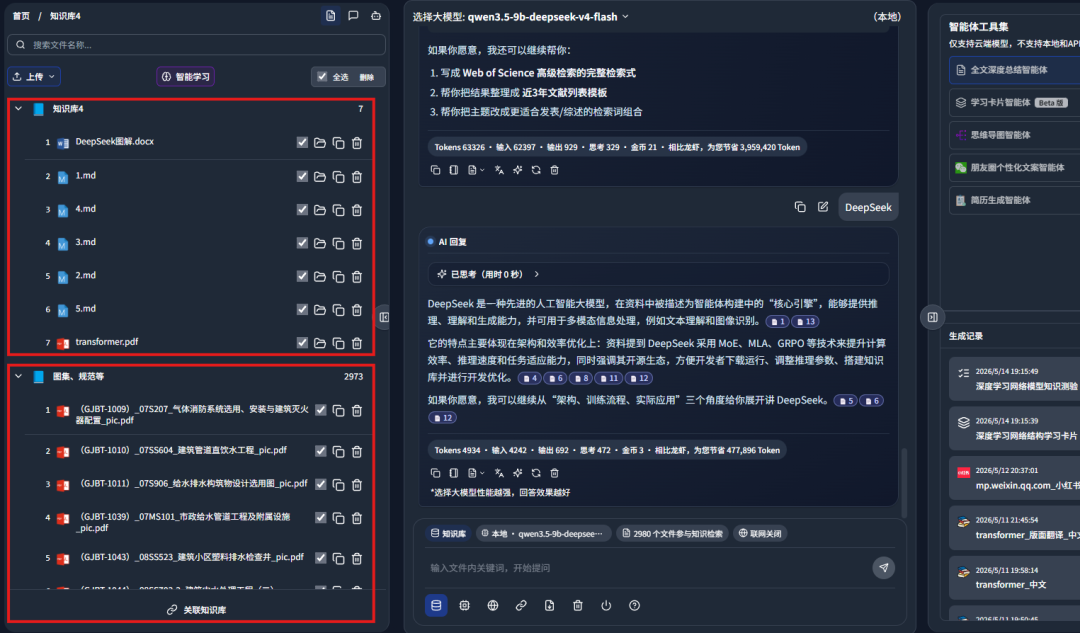Open the chat bubble icon in left panel header
This screenshot has height=633, width=1080.
[x=353, y=15]
